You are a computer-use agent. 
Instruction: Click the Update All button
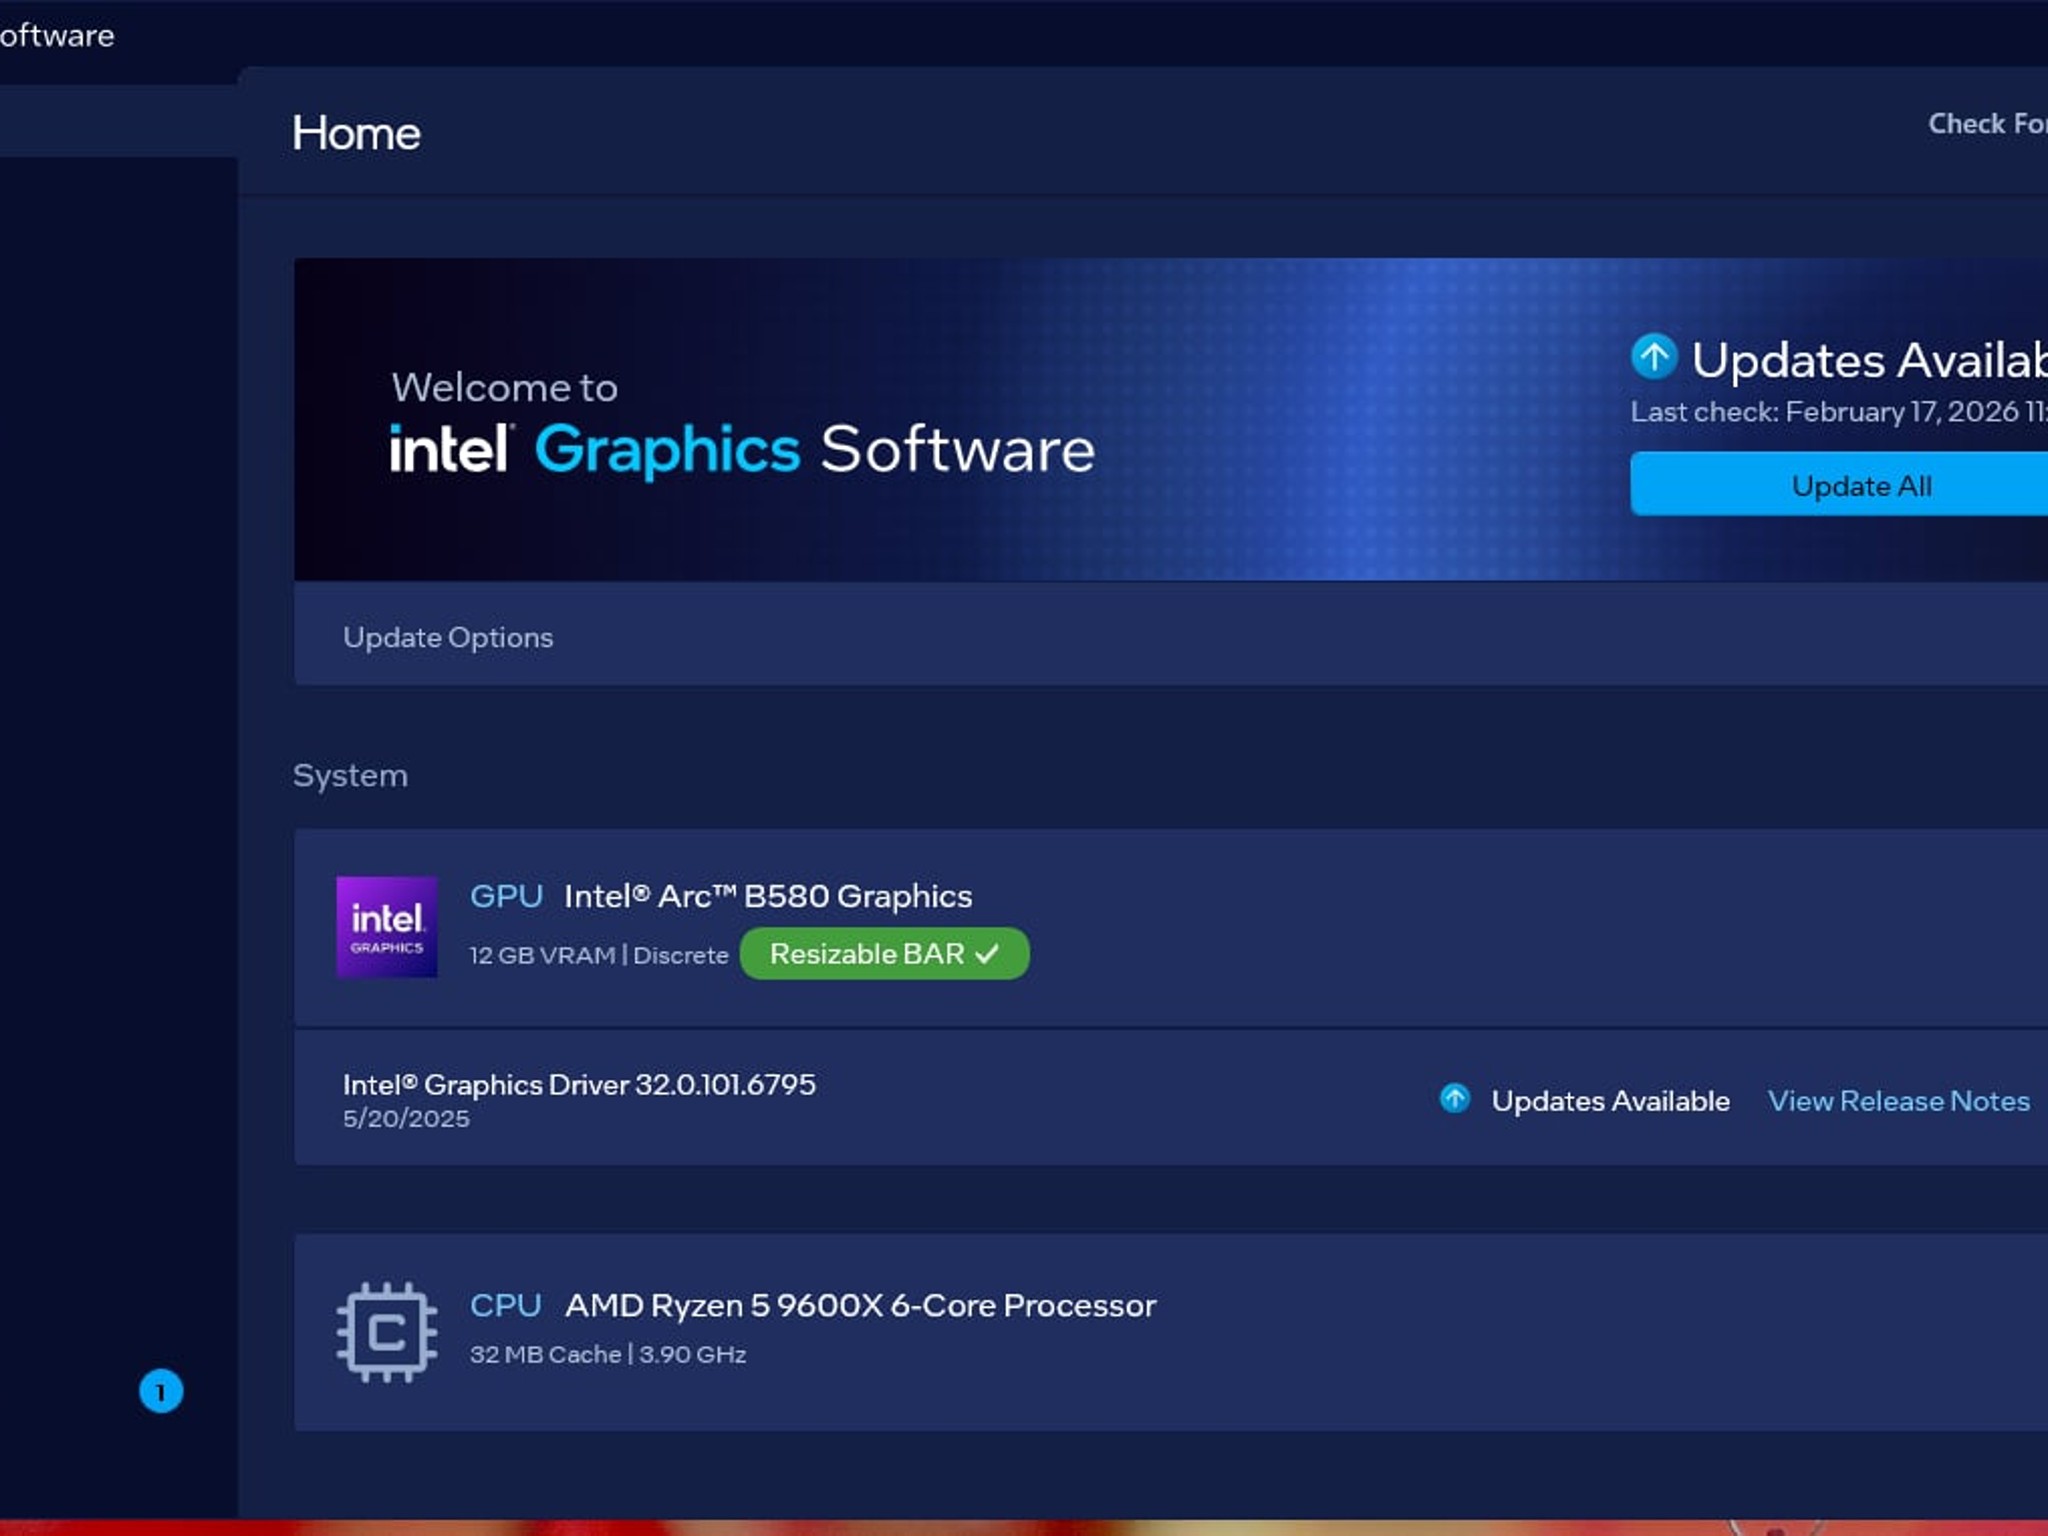pos(1839,485)
